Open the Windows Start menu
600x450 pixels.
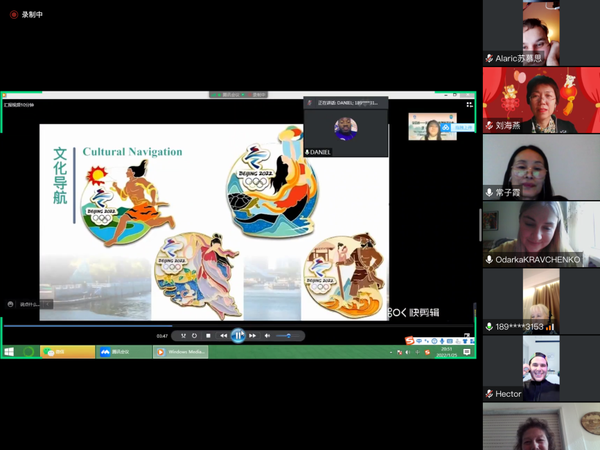[9, 352]
